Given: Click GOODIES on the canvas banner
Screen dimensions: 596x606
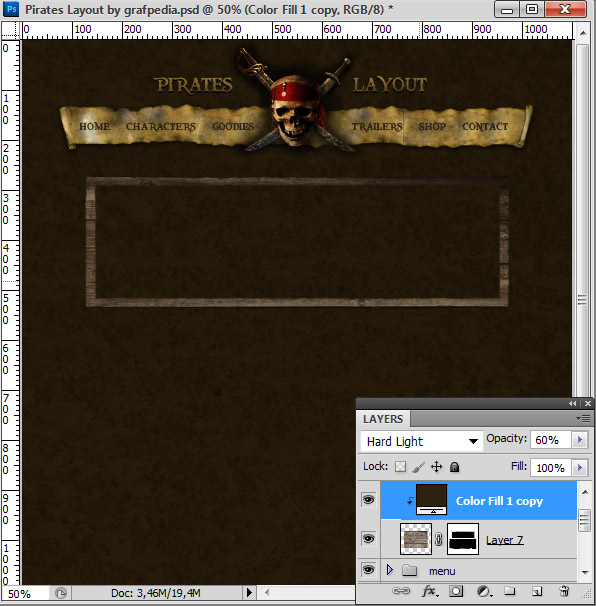Looking at the screenshot, I should tap(233, 126).
